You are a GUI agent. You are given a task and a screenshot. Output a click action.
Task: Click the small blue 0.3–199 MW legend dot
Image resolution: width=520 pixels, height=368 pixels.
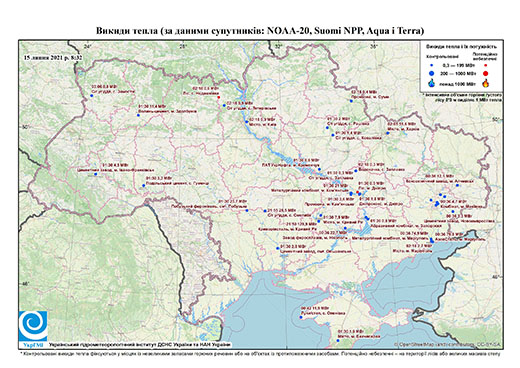point(432,65)
